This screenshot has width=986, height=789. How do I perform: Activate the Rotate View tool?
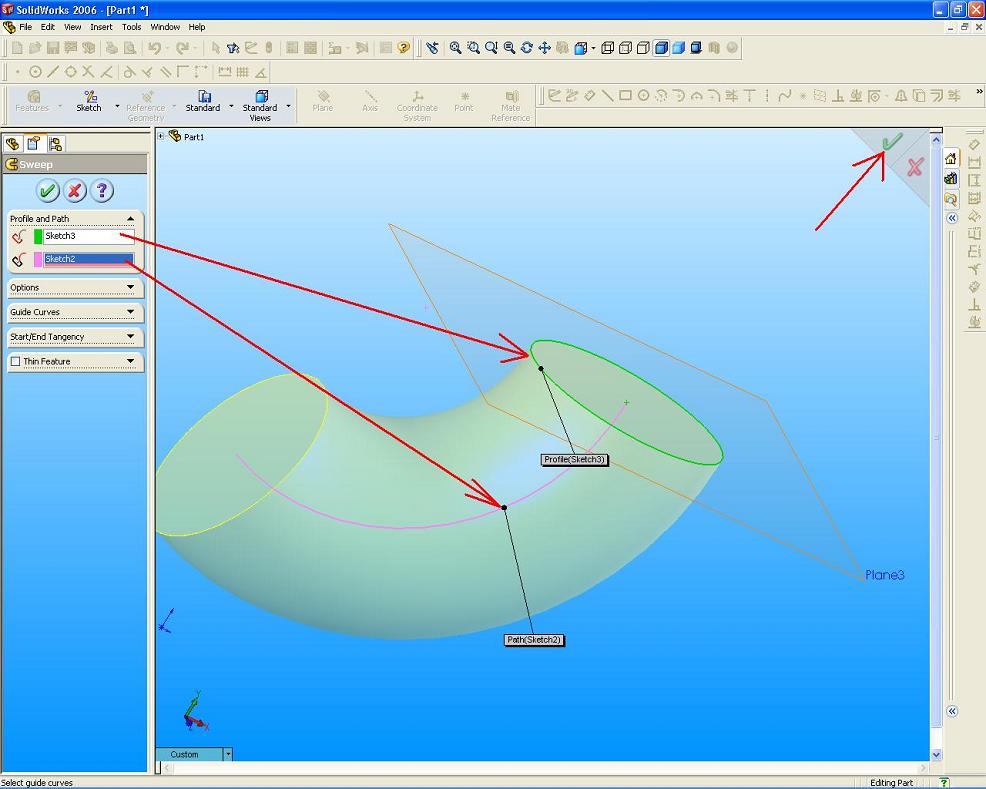[x=525, y=47]
